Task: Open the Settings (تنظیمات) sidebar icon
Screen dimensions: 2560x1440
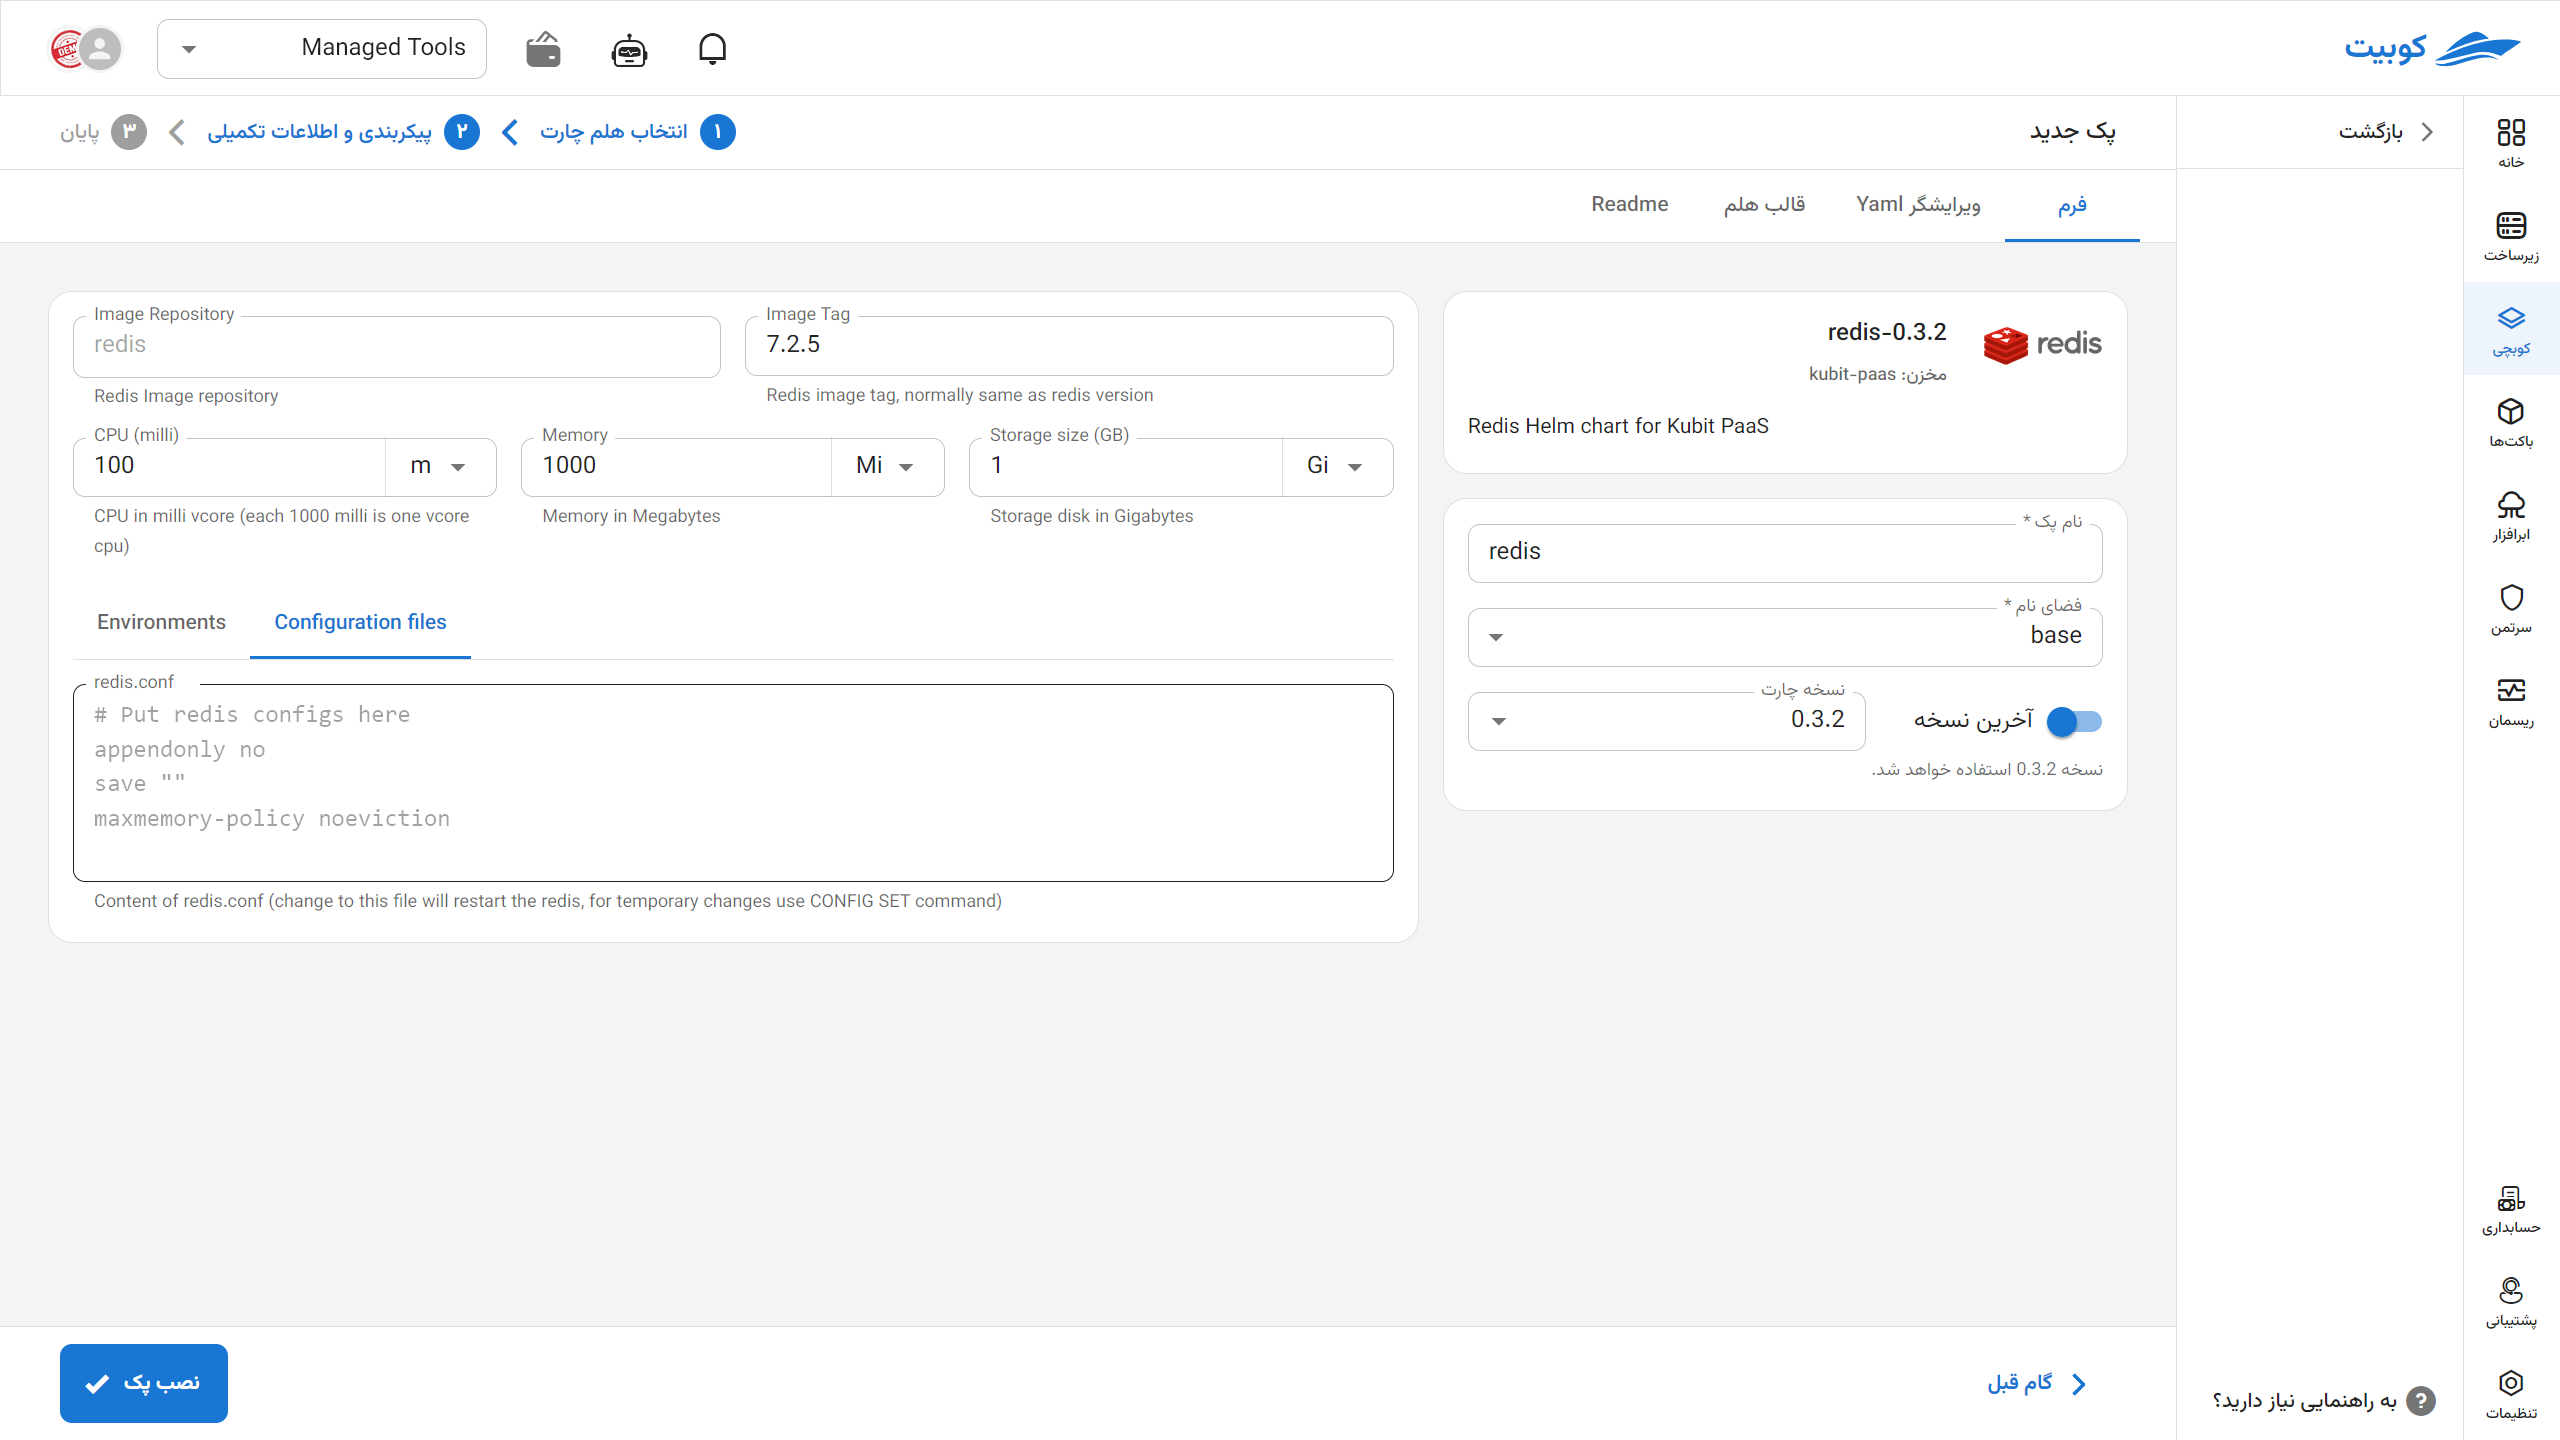Action: tap(2511, 1394)
